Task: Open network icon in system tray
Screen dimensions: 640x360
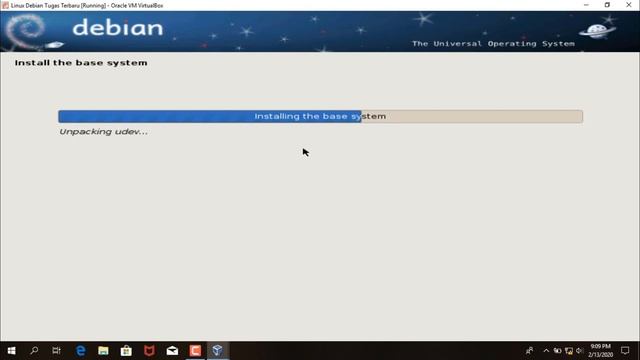Action: (569, 351)
